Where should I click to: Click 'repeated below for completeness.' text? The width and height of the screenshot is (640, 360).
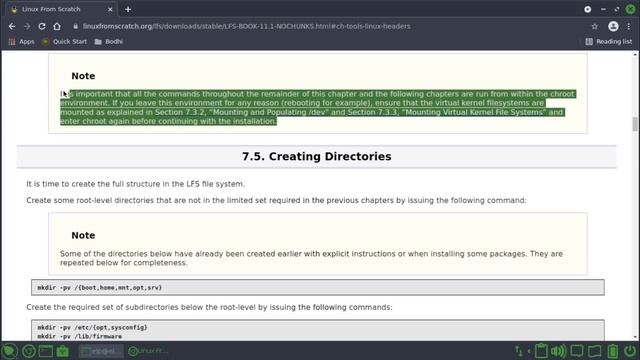click(124, 263)
